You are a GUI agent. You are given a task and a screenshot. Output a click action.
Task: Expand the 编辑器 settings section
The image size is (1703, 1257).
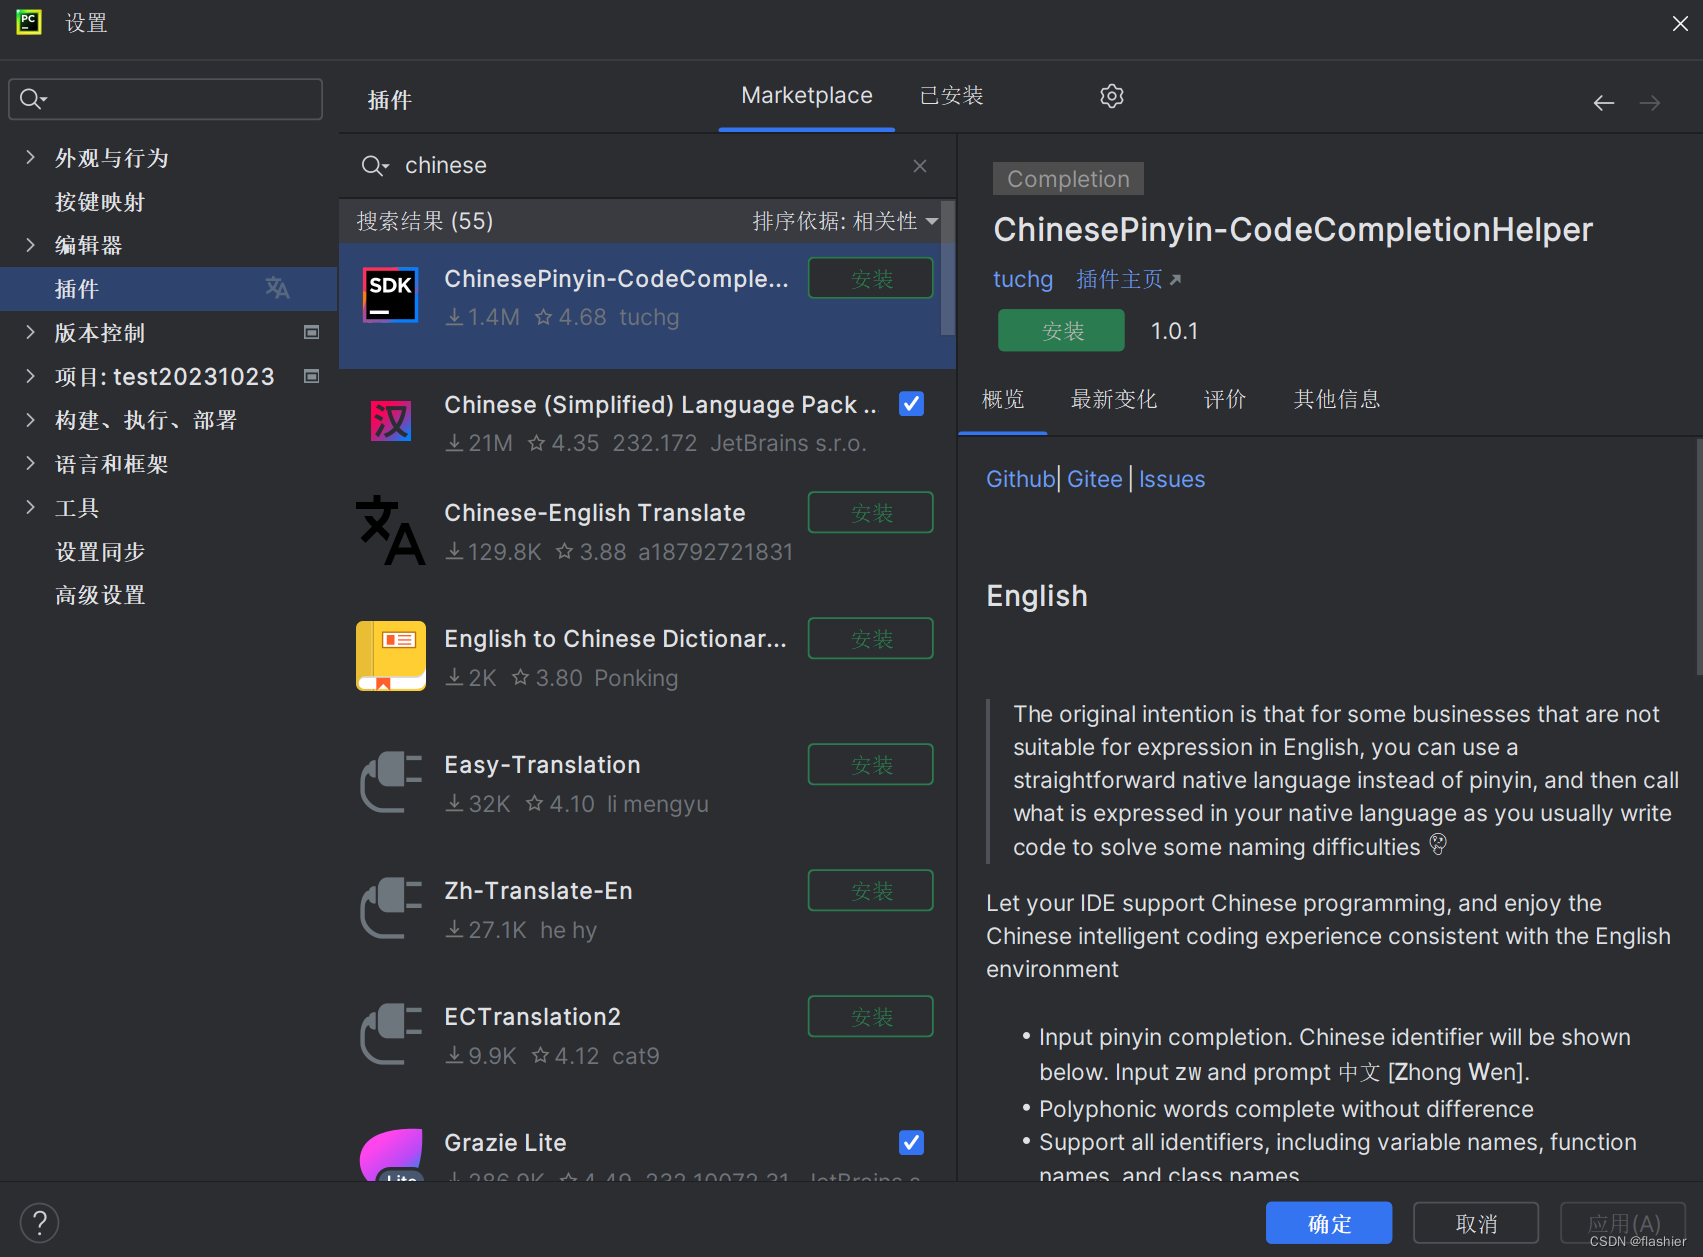(x=30, y=245)
